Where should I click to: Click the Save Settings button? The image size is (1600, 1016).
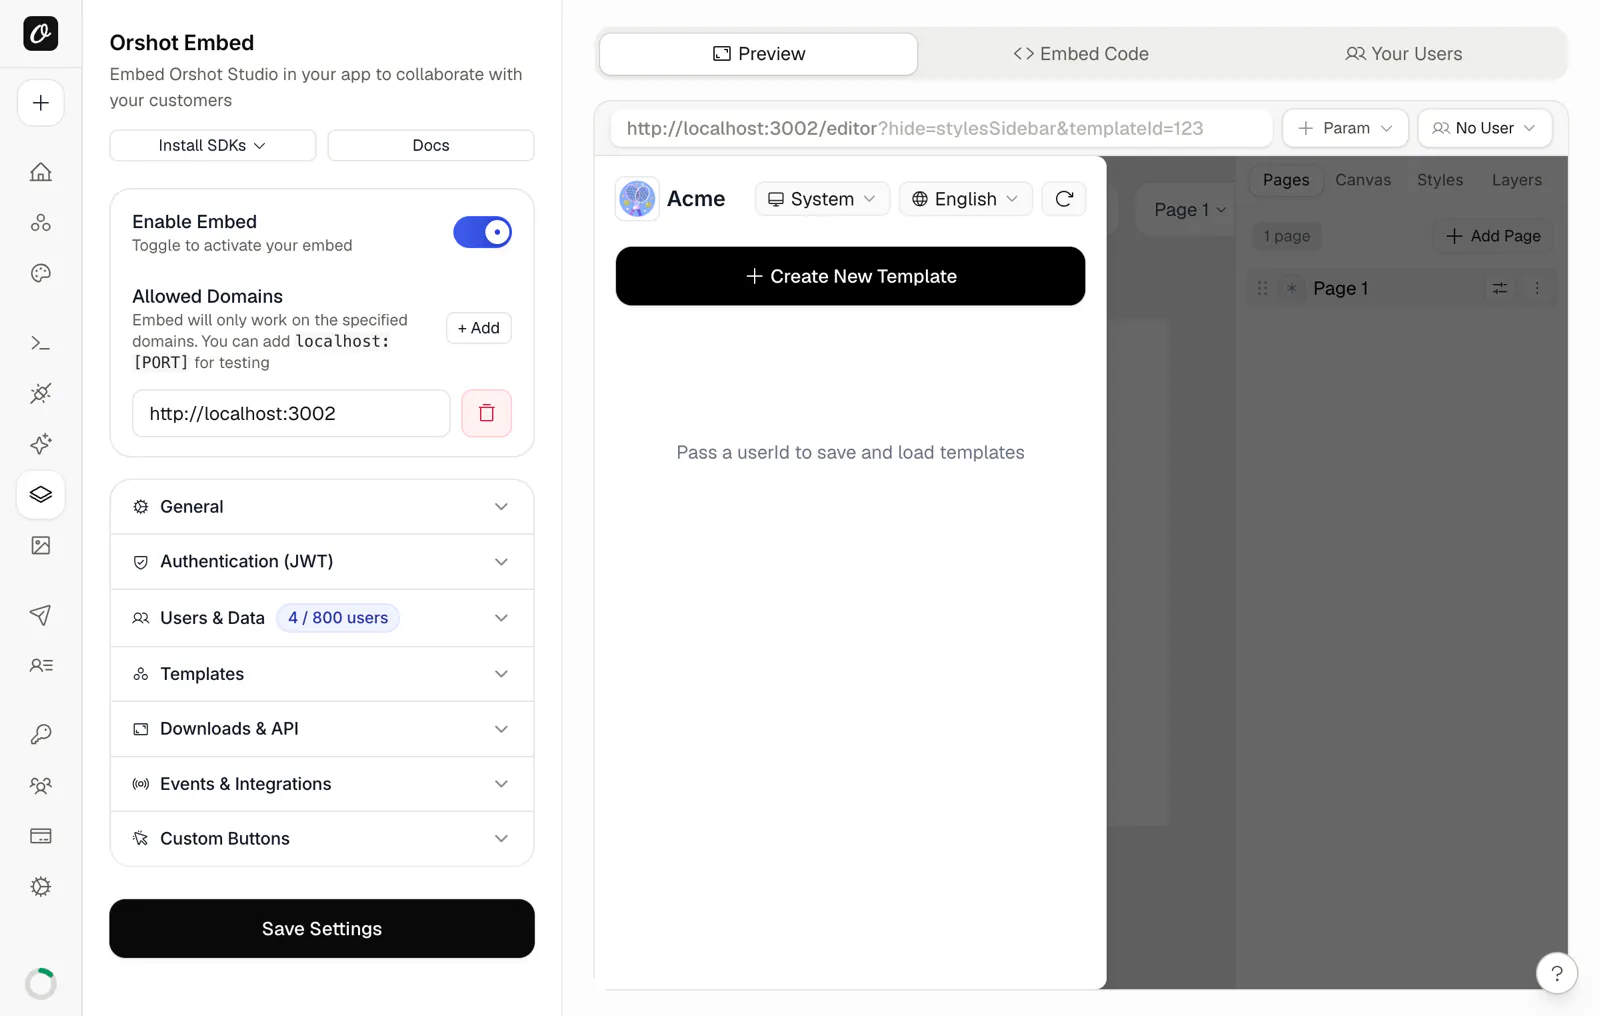(x=322, y=929)
